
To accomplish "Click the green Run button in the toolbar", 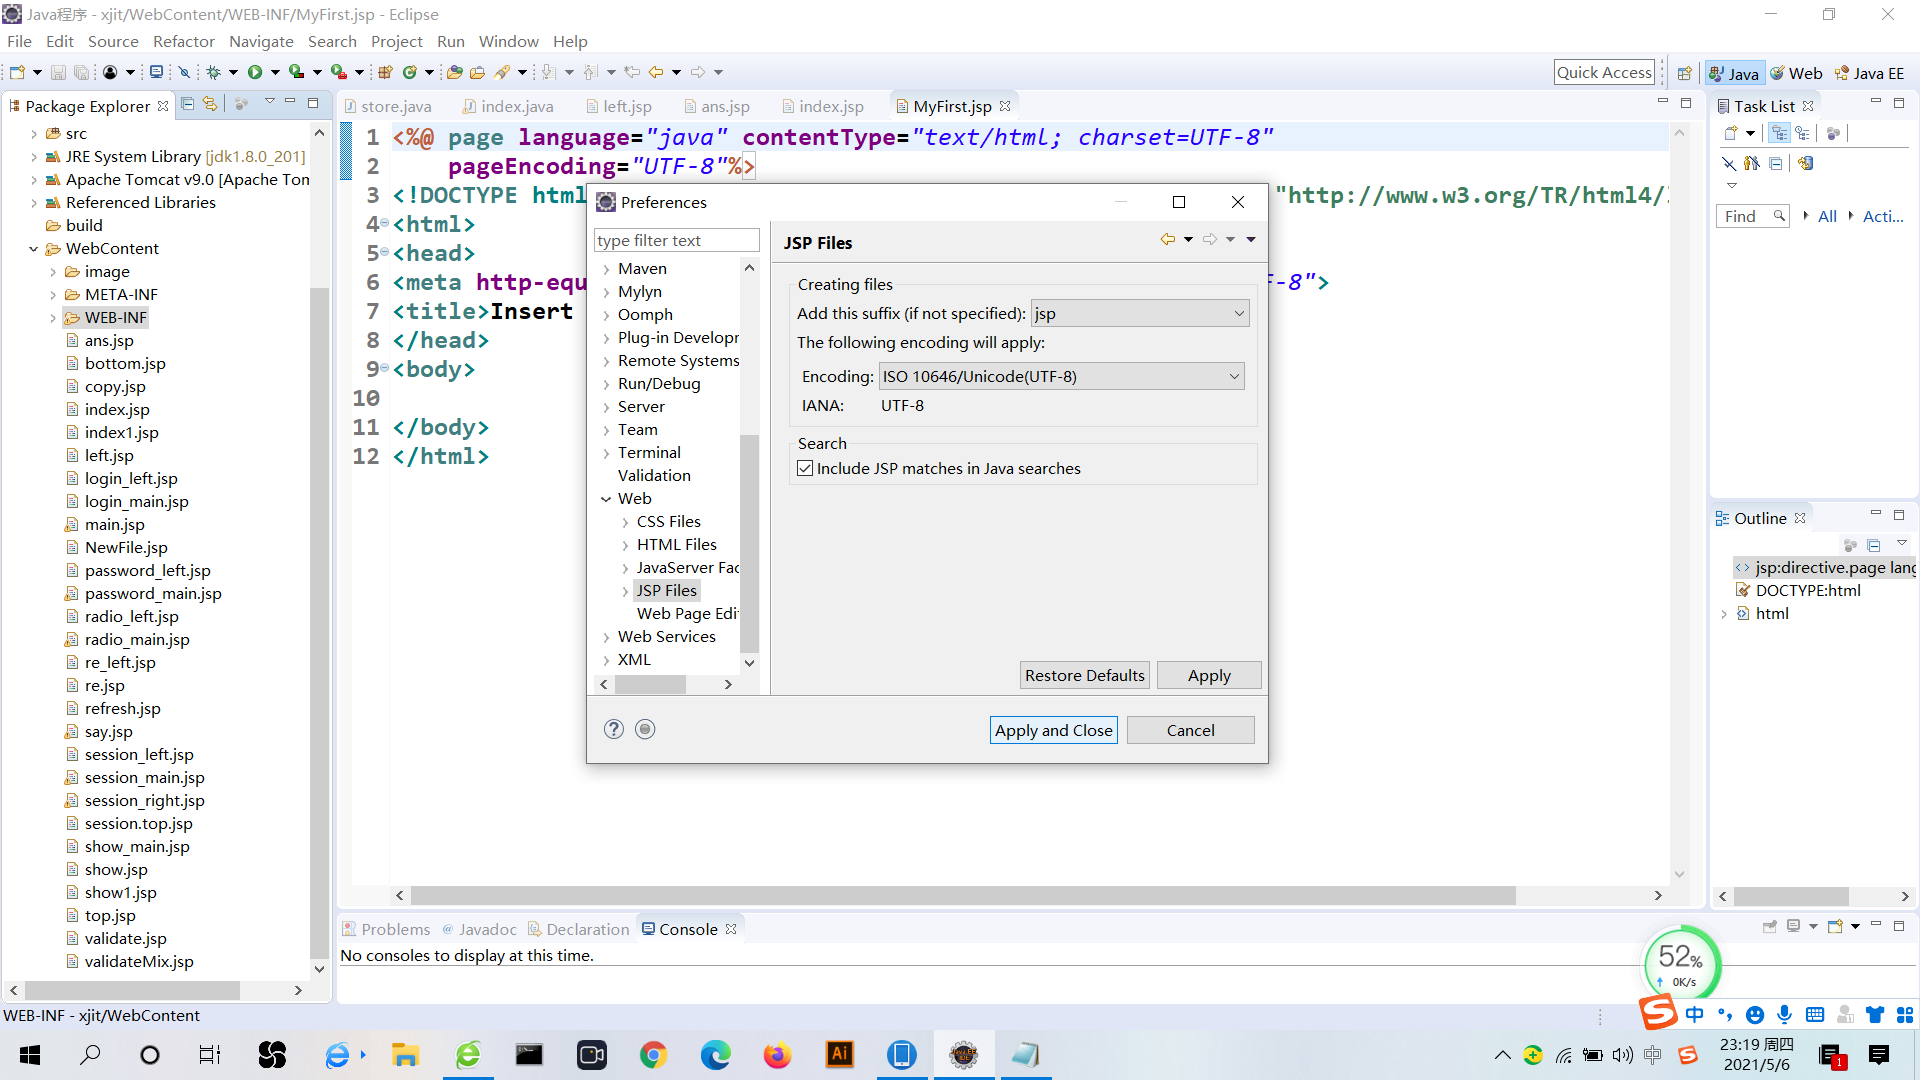I will pos(255,72).
